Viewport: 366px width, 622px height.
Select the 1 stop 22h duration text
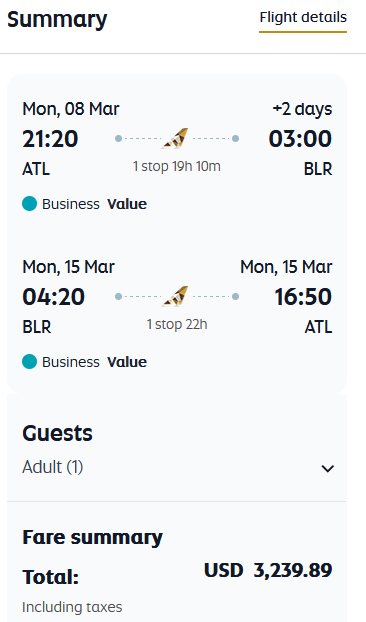coord(177,324)
